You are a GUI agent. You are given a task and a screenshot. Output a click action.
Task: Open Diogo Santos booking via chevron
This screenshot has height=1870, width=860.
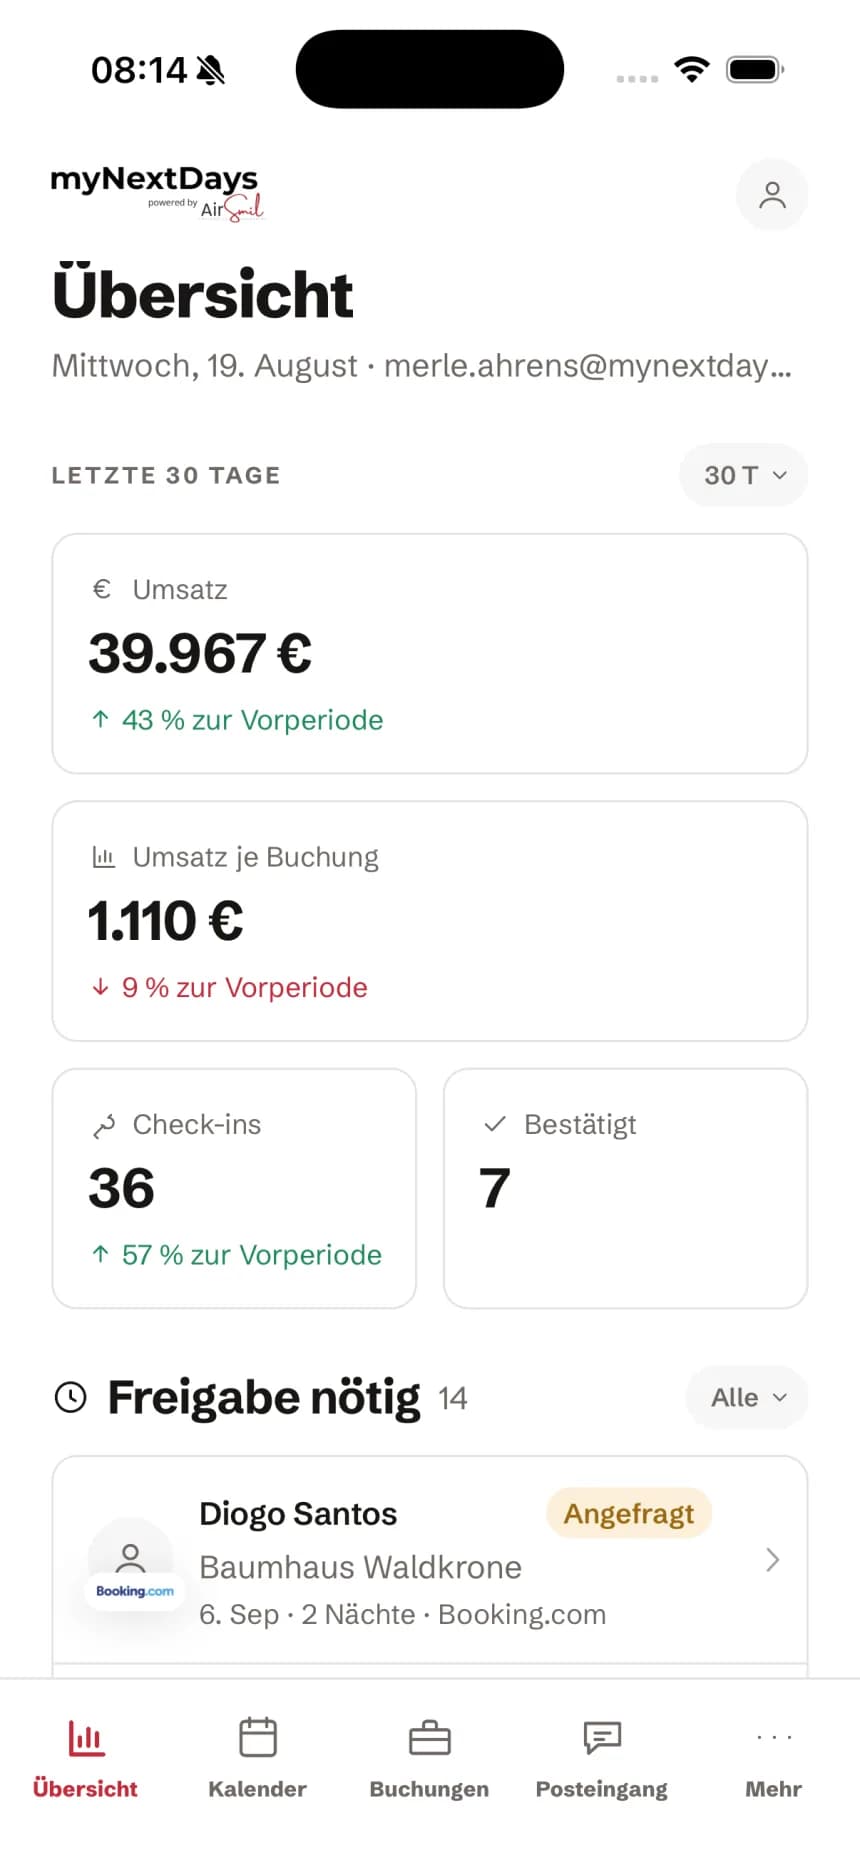coord(772,1560)
